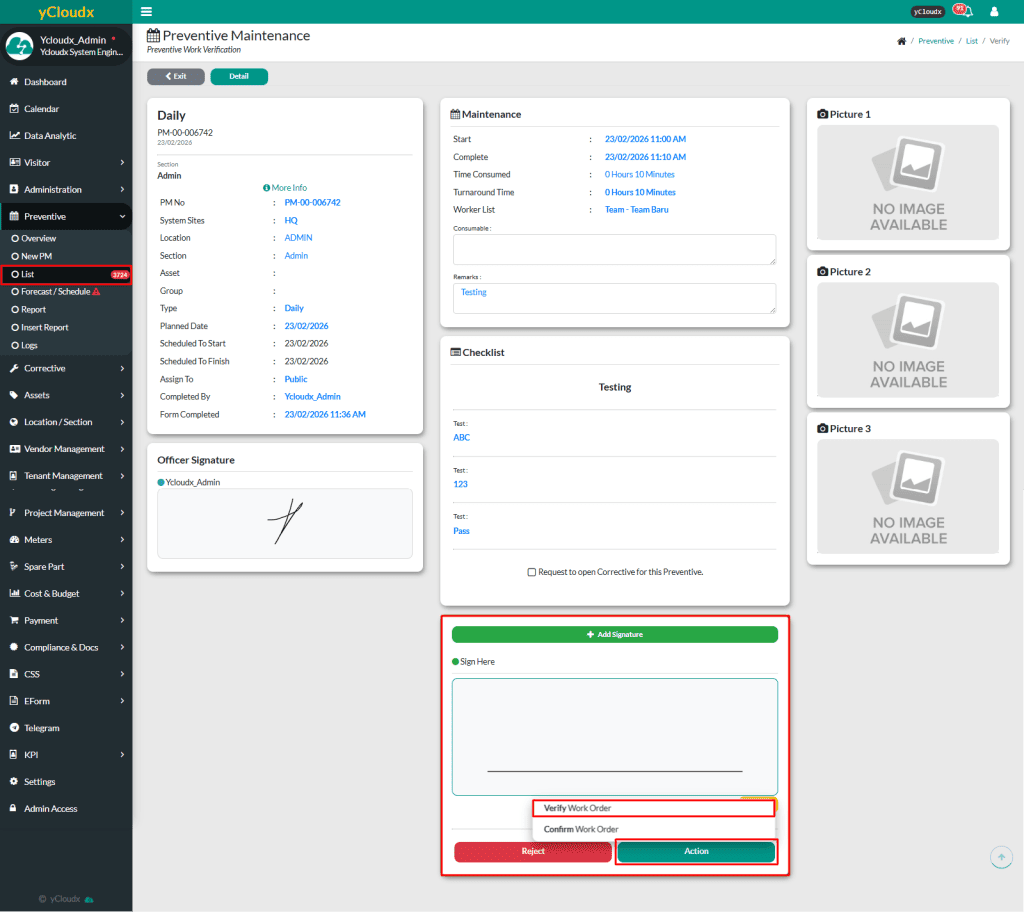Select the Forecast / Schedule sidebar item

55,291
